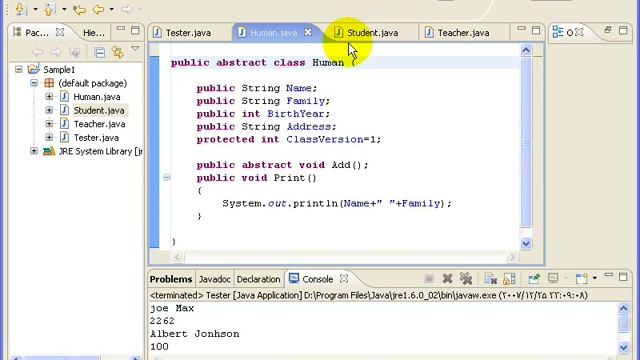Collapse the default package node

34,83
